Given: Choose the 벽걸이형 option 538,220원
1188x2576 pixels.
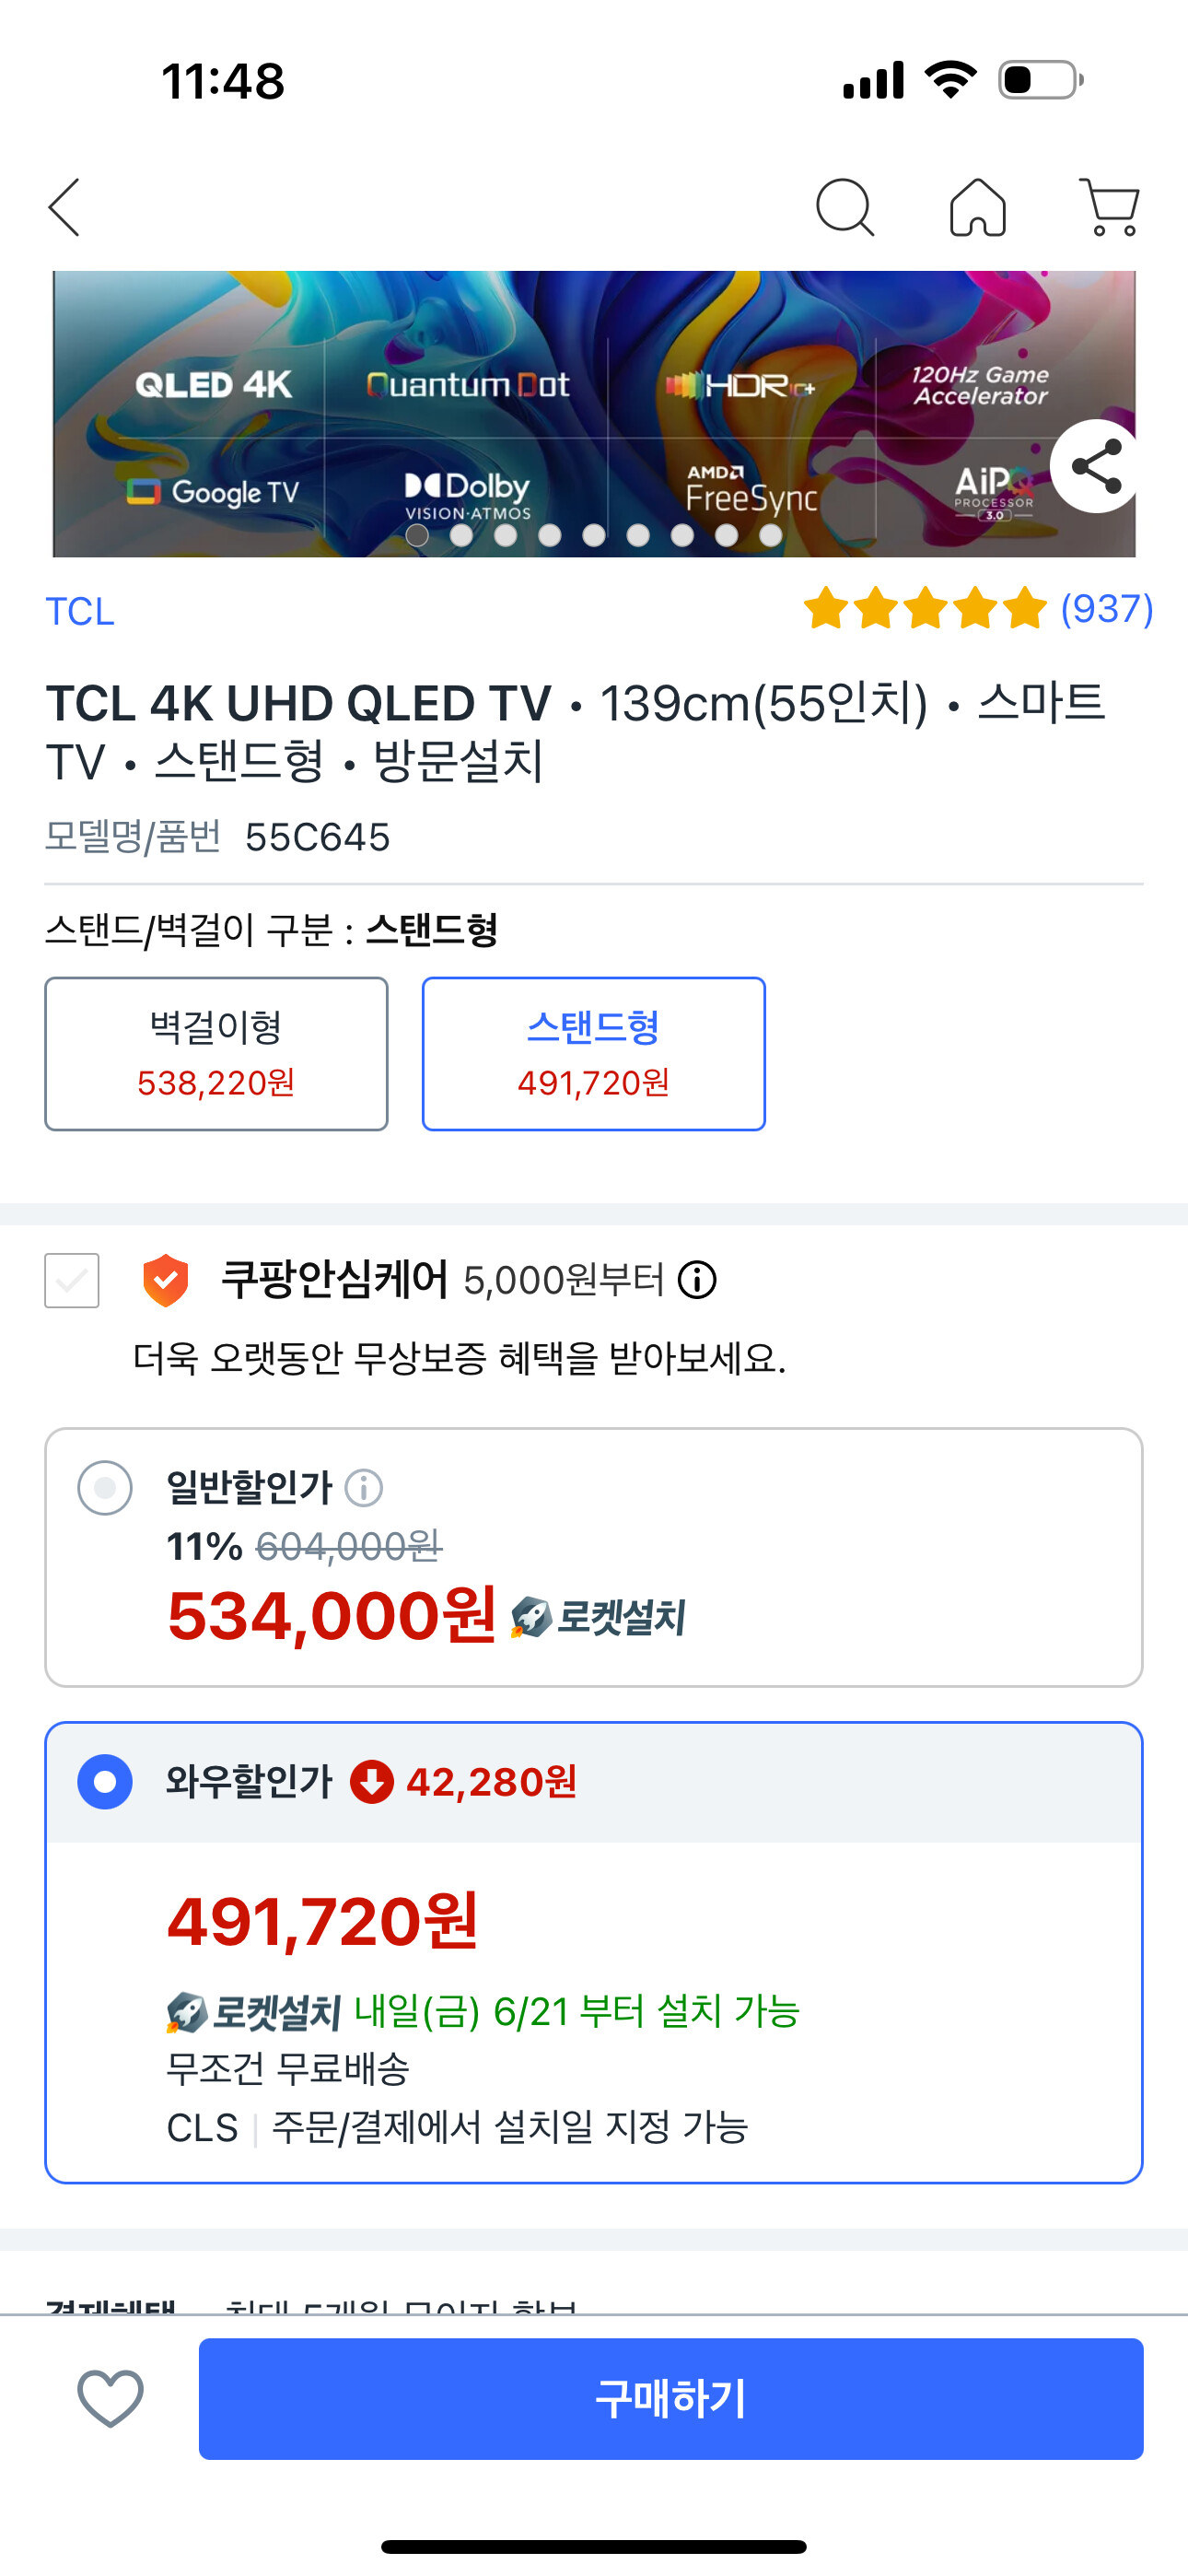Looking at the screenshot, I should (216, 1054).
